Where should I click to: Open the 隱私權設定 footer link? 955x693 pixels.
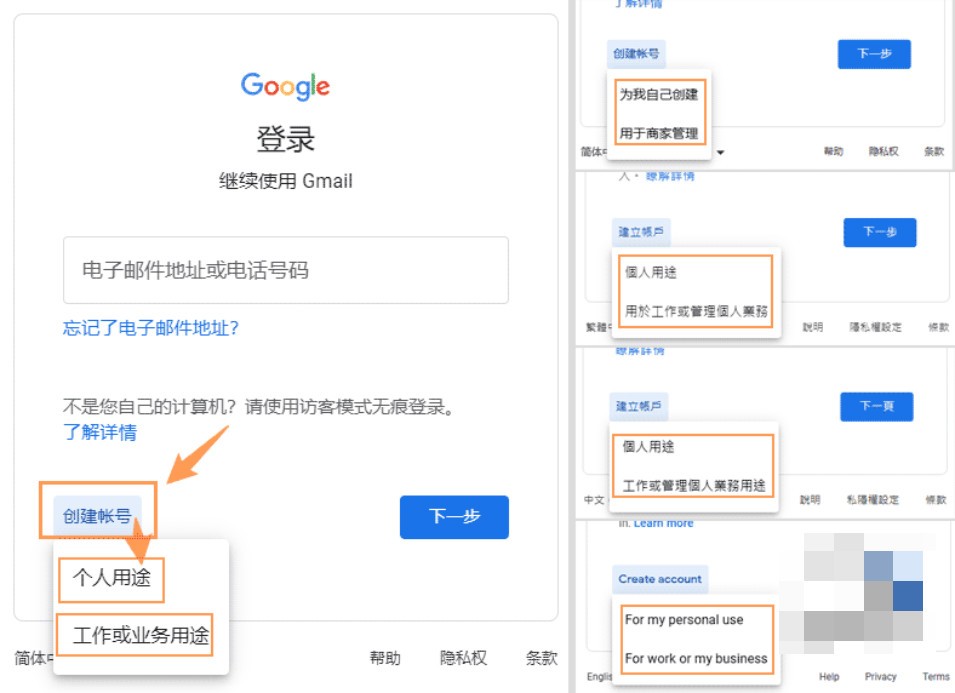pyautogui.click(x=875, y=327)
